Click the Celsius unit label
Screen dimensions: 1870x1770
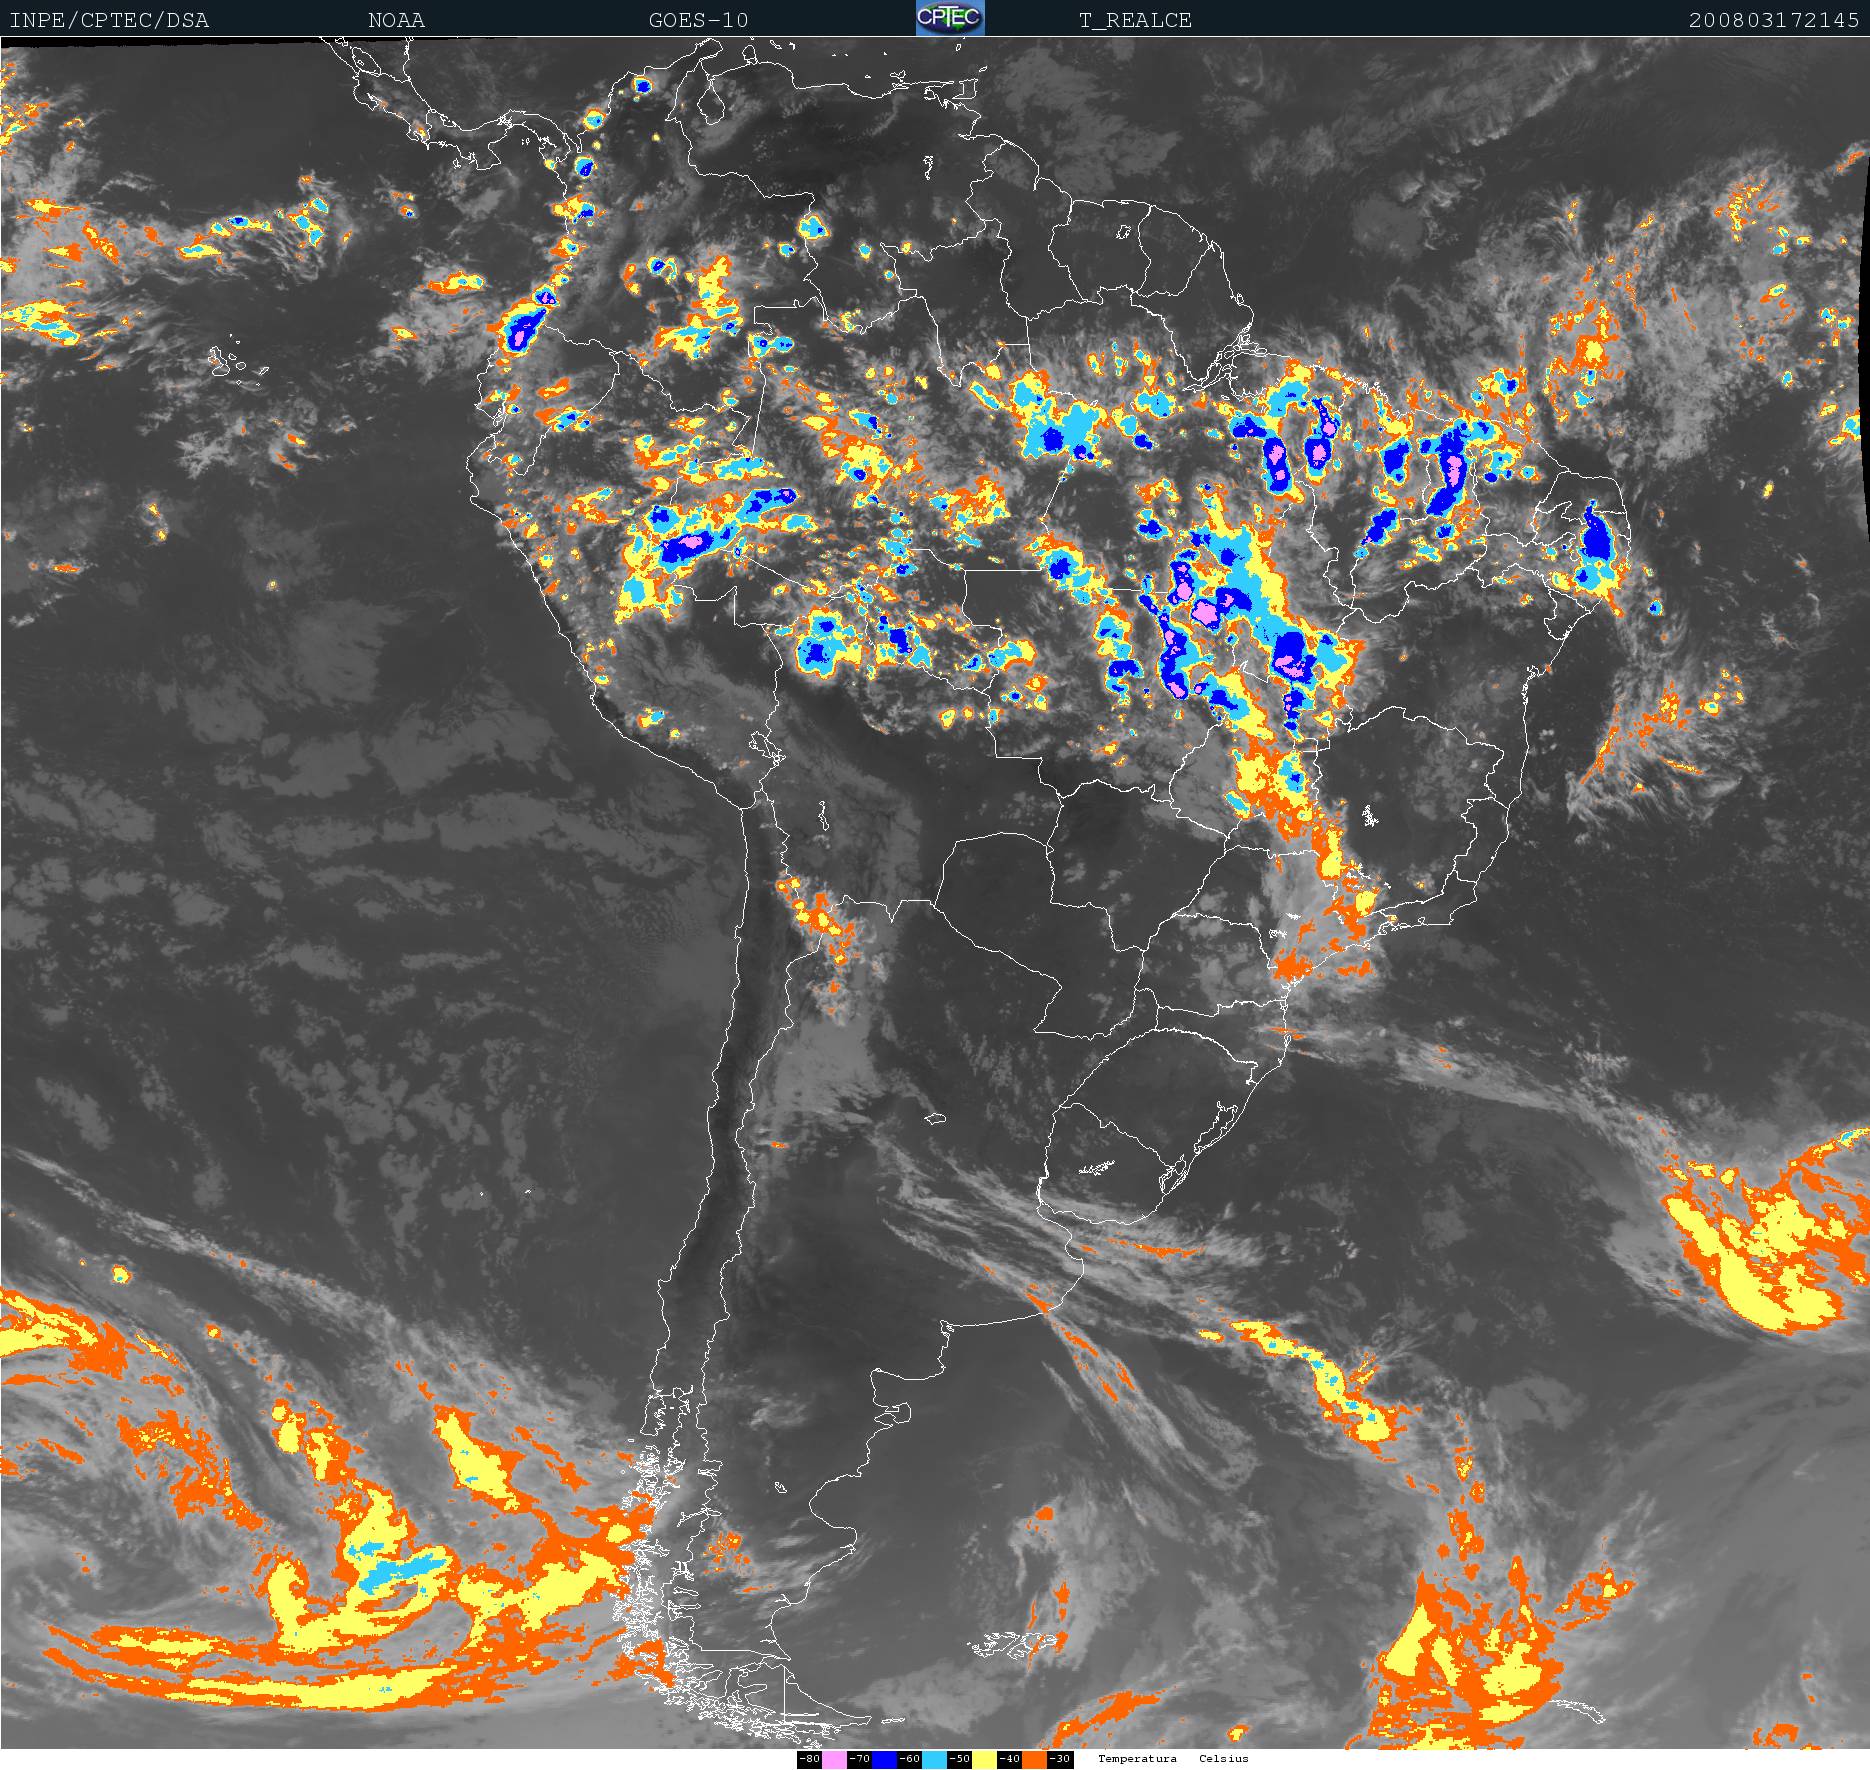click(x=1224, y=1759)
